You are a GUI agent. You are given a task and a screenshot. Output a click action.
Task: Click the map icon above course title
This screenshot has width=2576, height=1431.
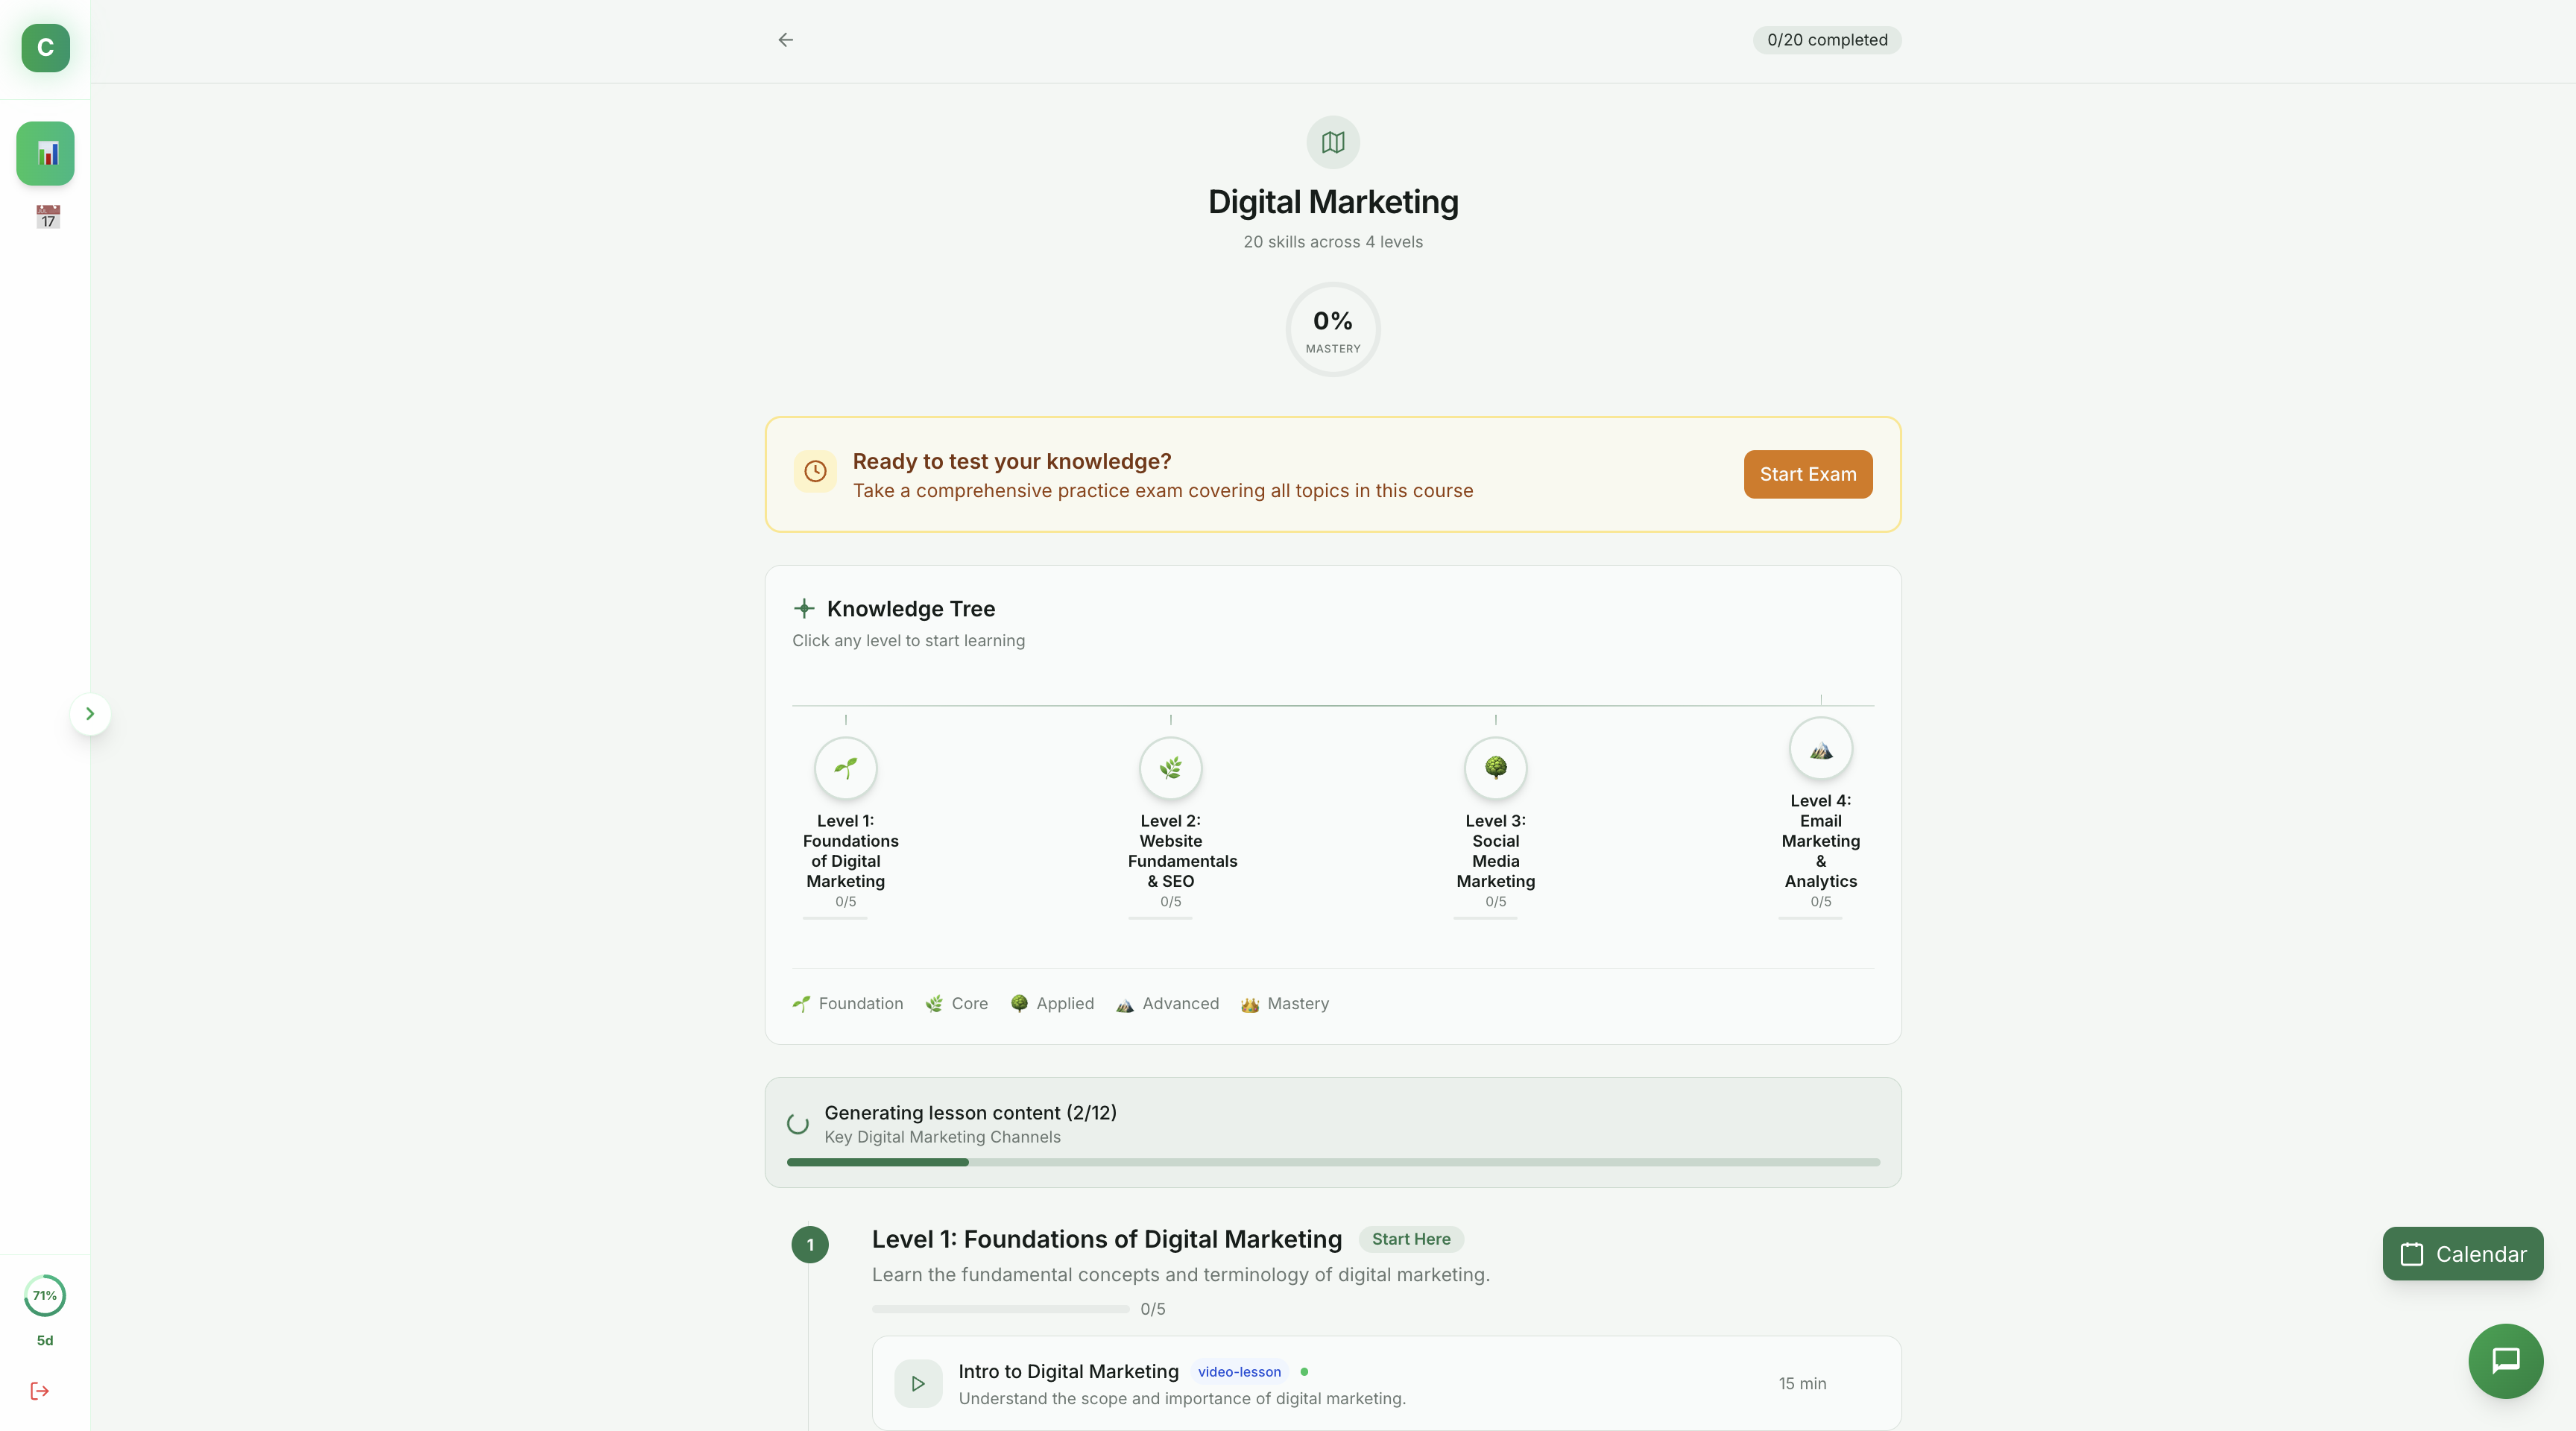1333,143
